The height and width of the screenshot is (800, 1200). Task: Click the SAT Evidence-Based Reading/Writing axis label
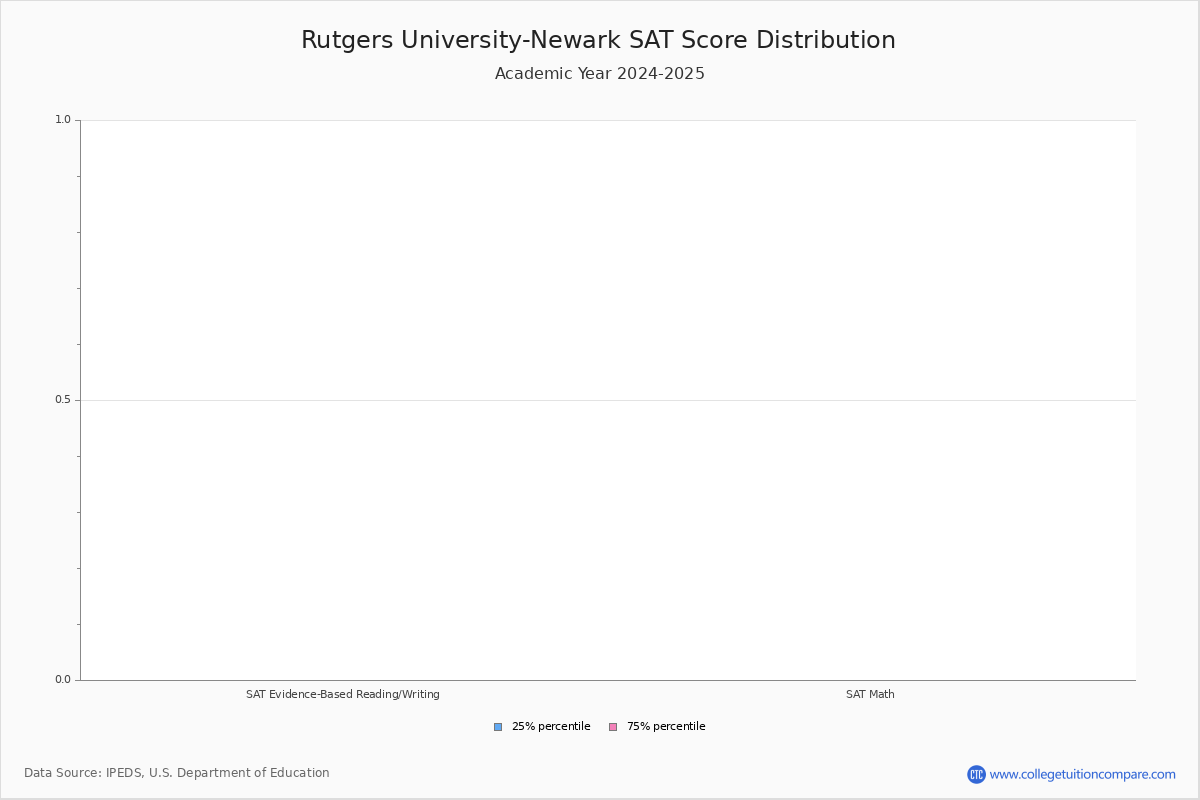(x=342, y=694)
